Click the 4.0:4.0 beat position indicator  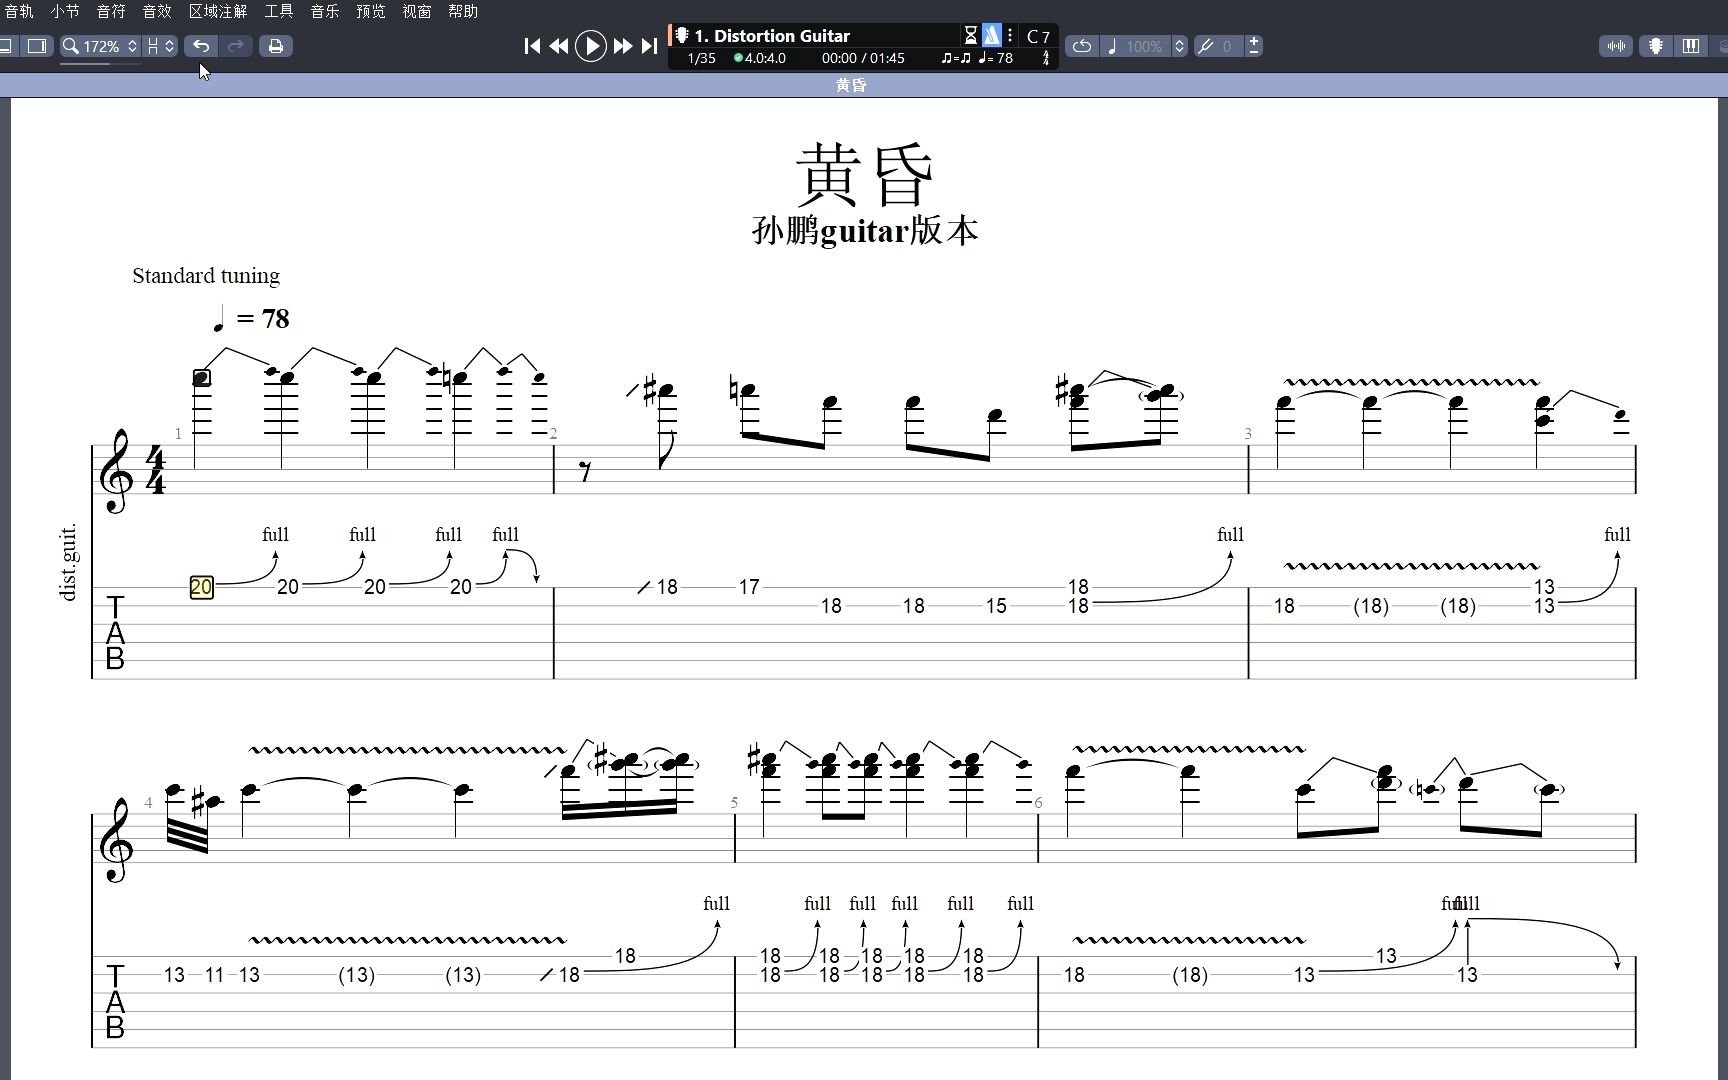pyautogui.click(x=760, y=58)
